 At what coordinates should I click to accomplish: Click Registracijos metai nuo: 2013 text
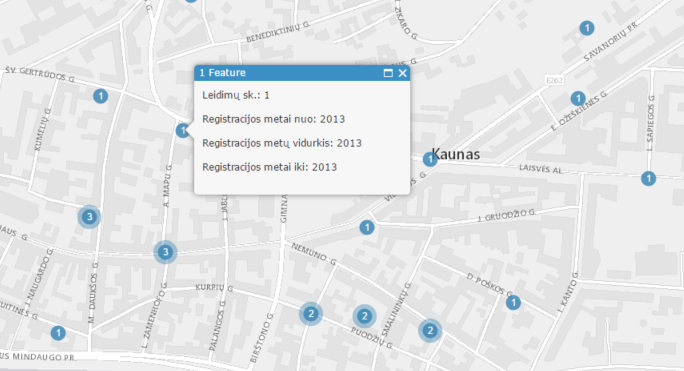(274, 119)
